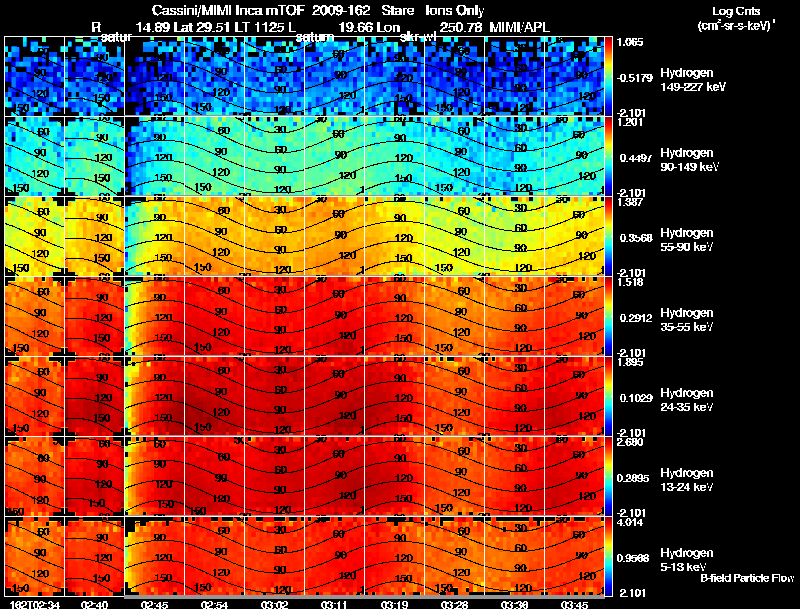Click the 2.680 color scale maximum
Image resolution: width=800 pixels, height=609 pixels.
click(630, 443)
